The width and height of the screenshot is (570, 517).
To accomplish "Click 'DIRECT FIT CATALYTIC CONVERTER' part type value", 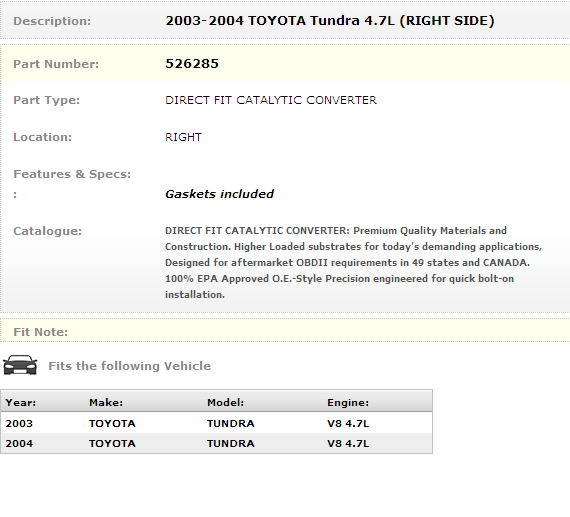I will [x=271, y=100].
